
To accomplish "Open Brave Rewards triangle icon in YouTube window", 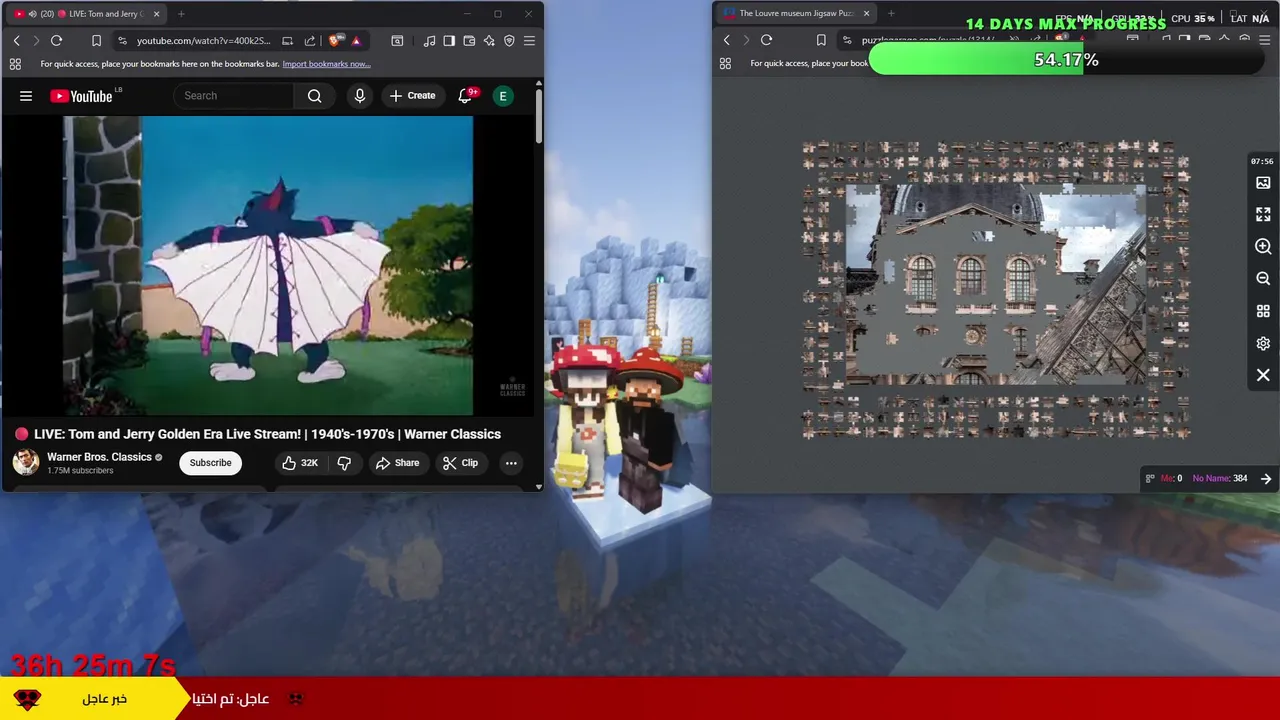I will click(356, 41).
